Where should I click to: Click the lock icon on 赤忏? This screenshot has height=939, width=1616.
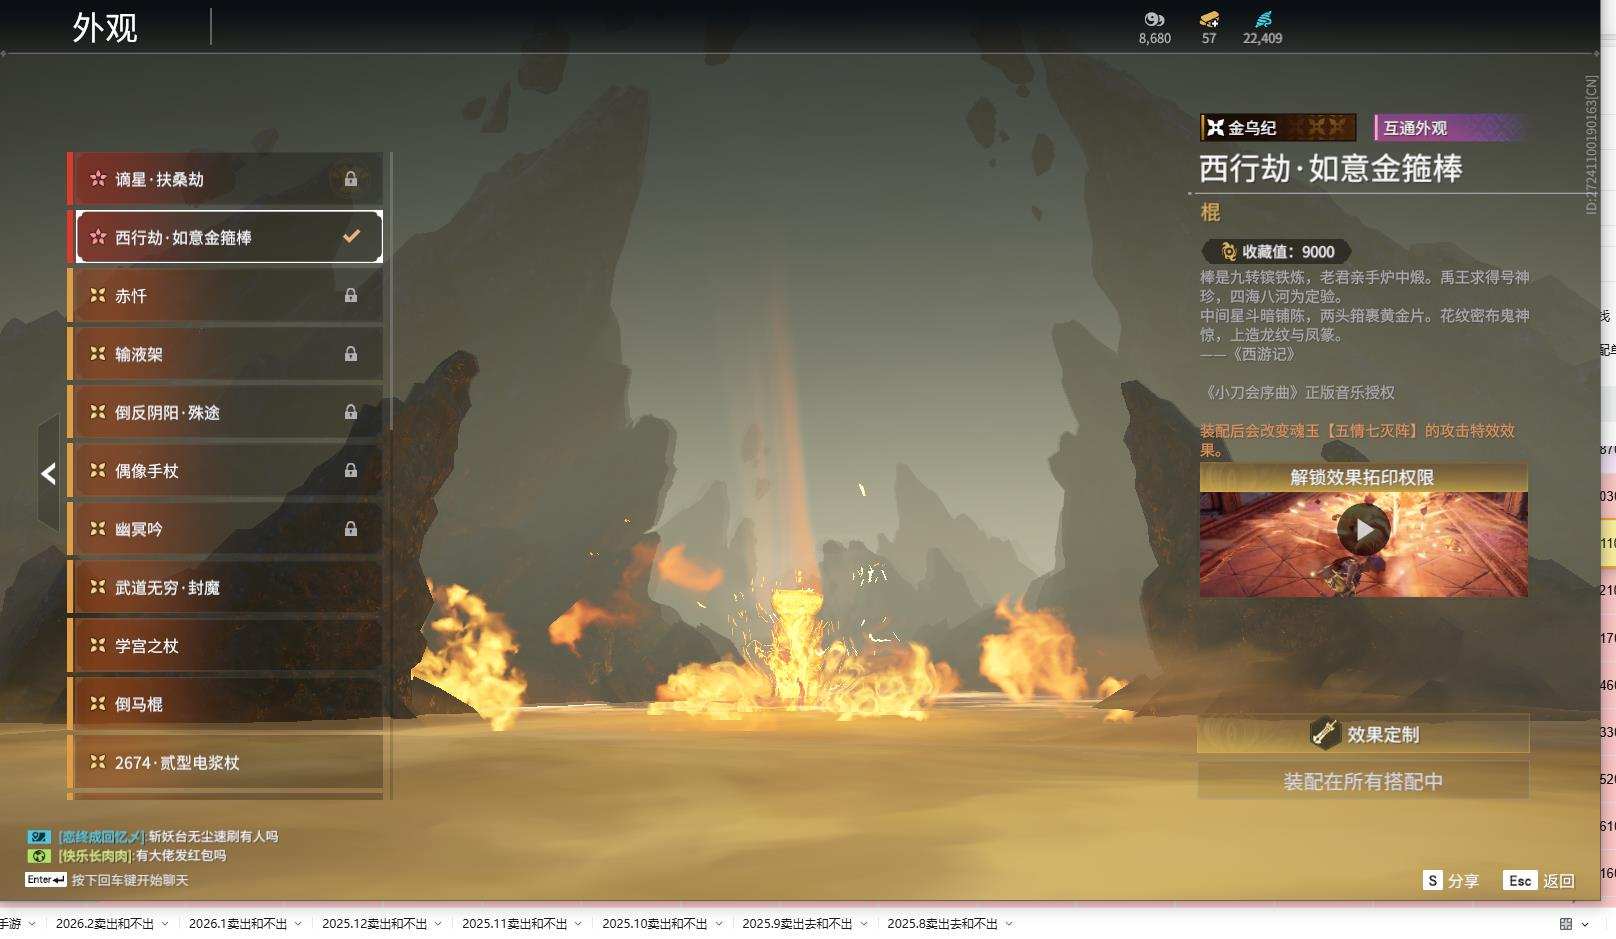click(351, 295)
